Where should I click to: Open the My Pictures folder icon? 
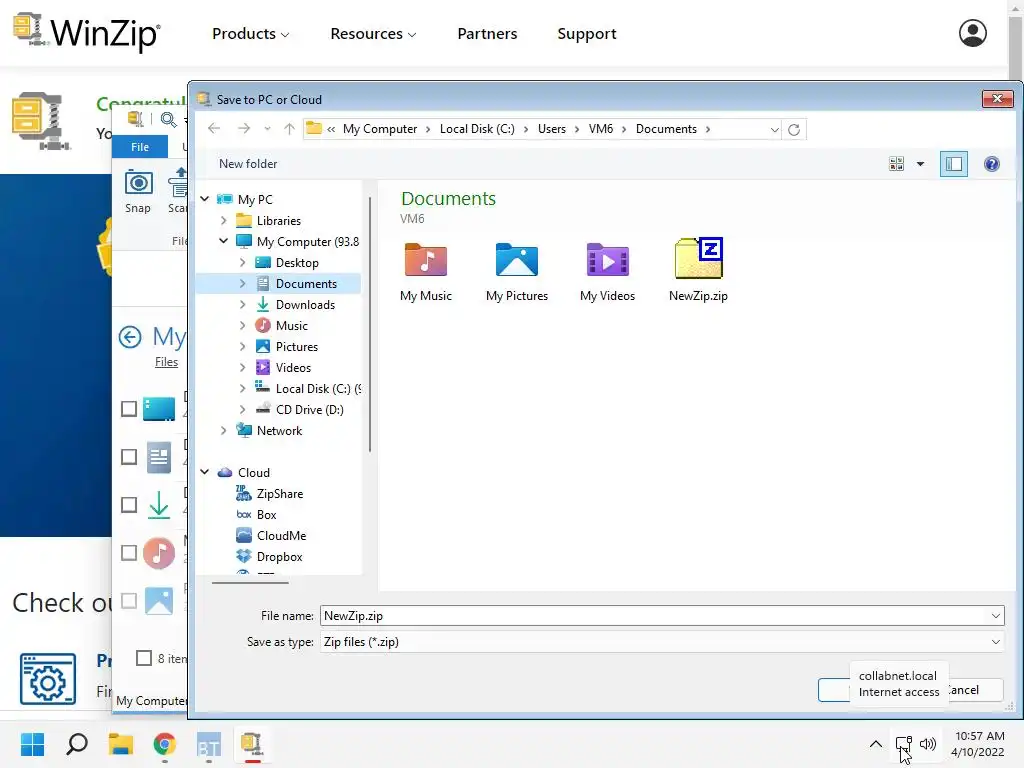point(517,260)
